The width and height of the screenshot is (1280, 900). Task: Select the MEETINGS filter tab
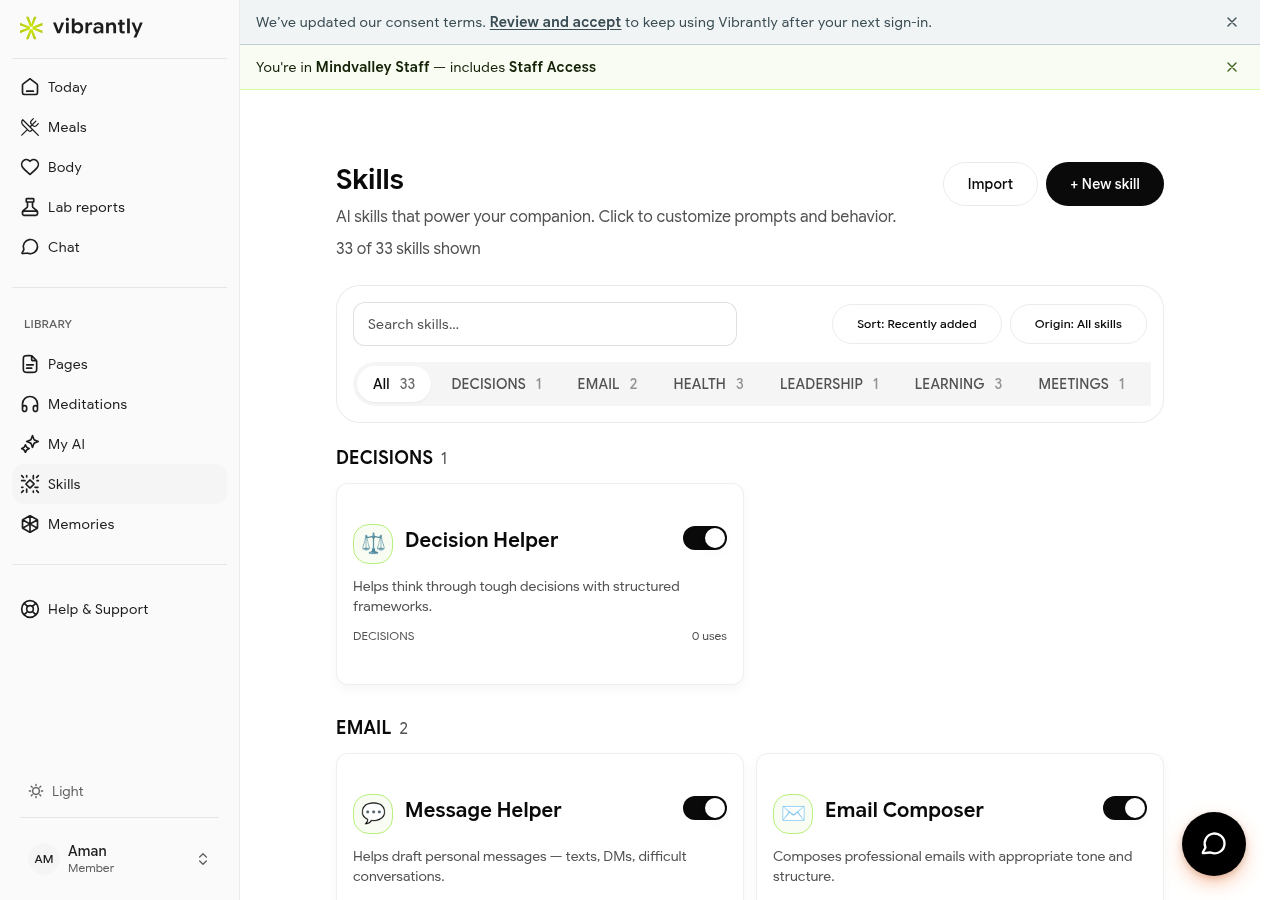1082,384
